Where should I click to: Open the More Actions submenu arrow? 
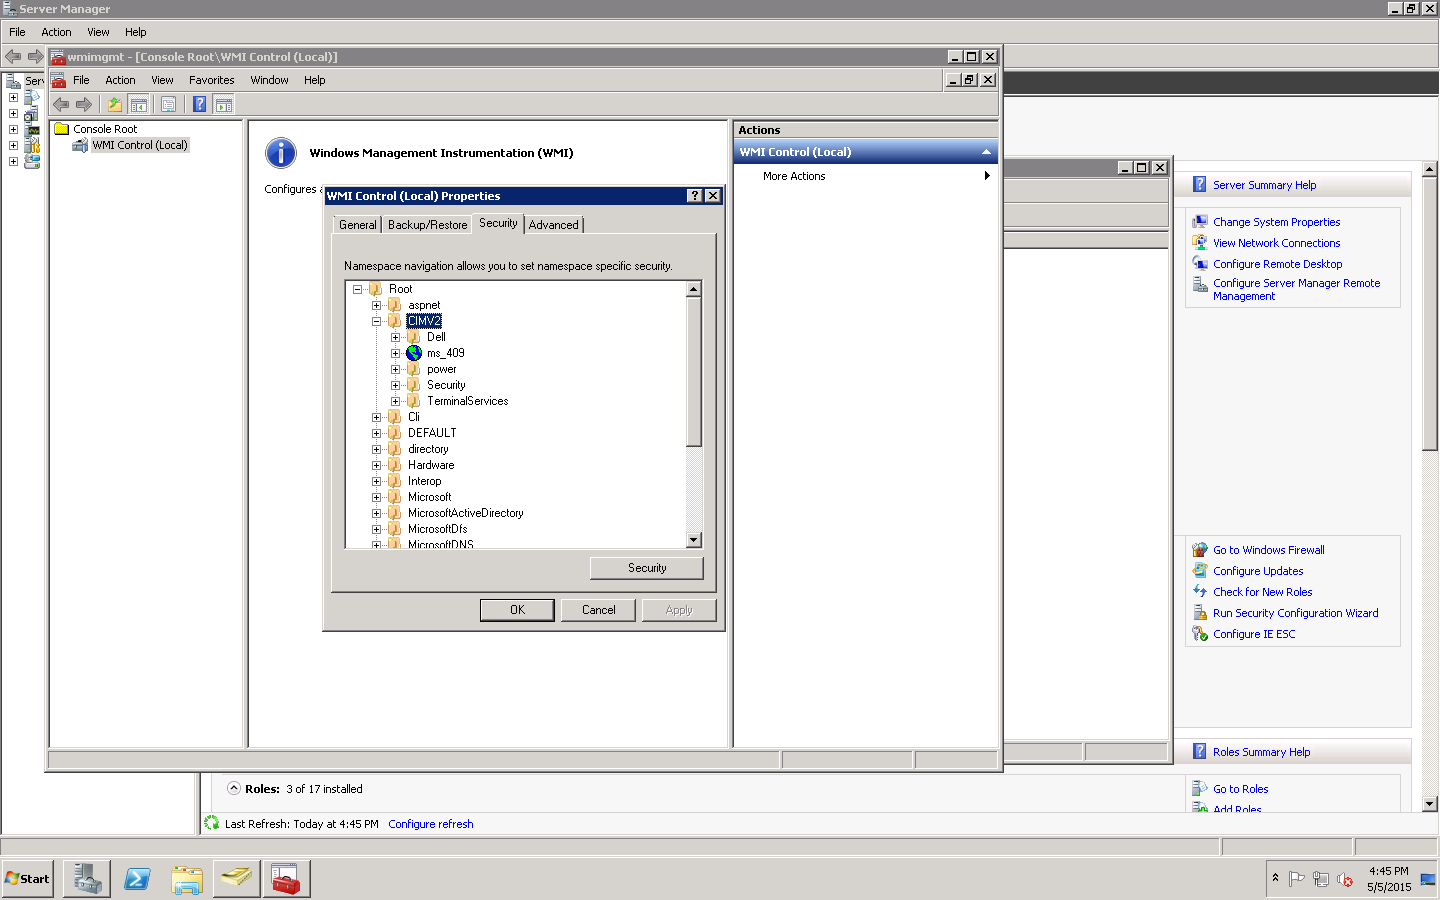point(987,176)
